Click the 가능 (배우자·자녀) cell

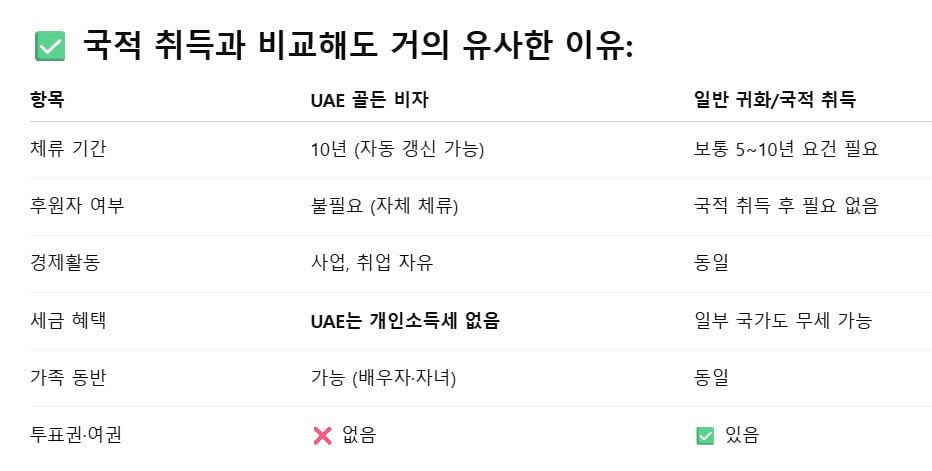(383, 378)
